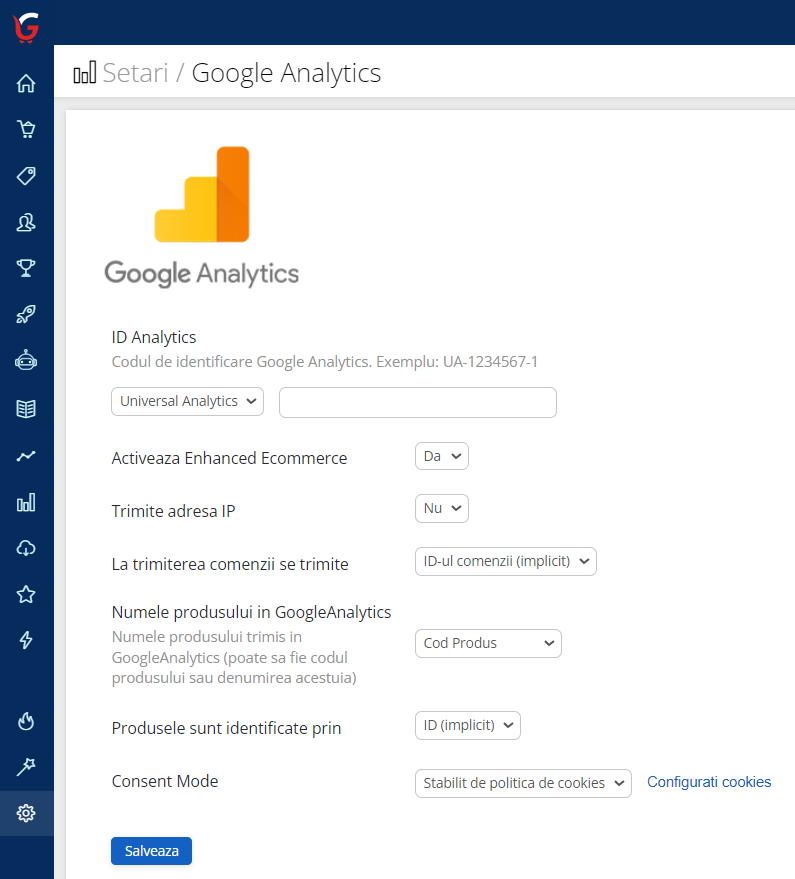Toggle the Activeaza Enhanced Ecommerce dropdown
The width and height of the screenshot is (795, 879).
tap(441, 456)
